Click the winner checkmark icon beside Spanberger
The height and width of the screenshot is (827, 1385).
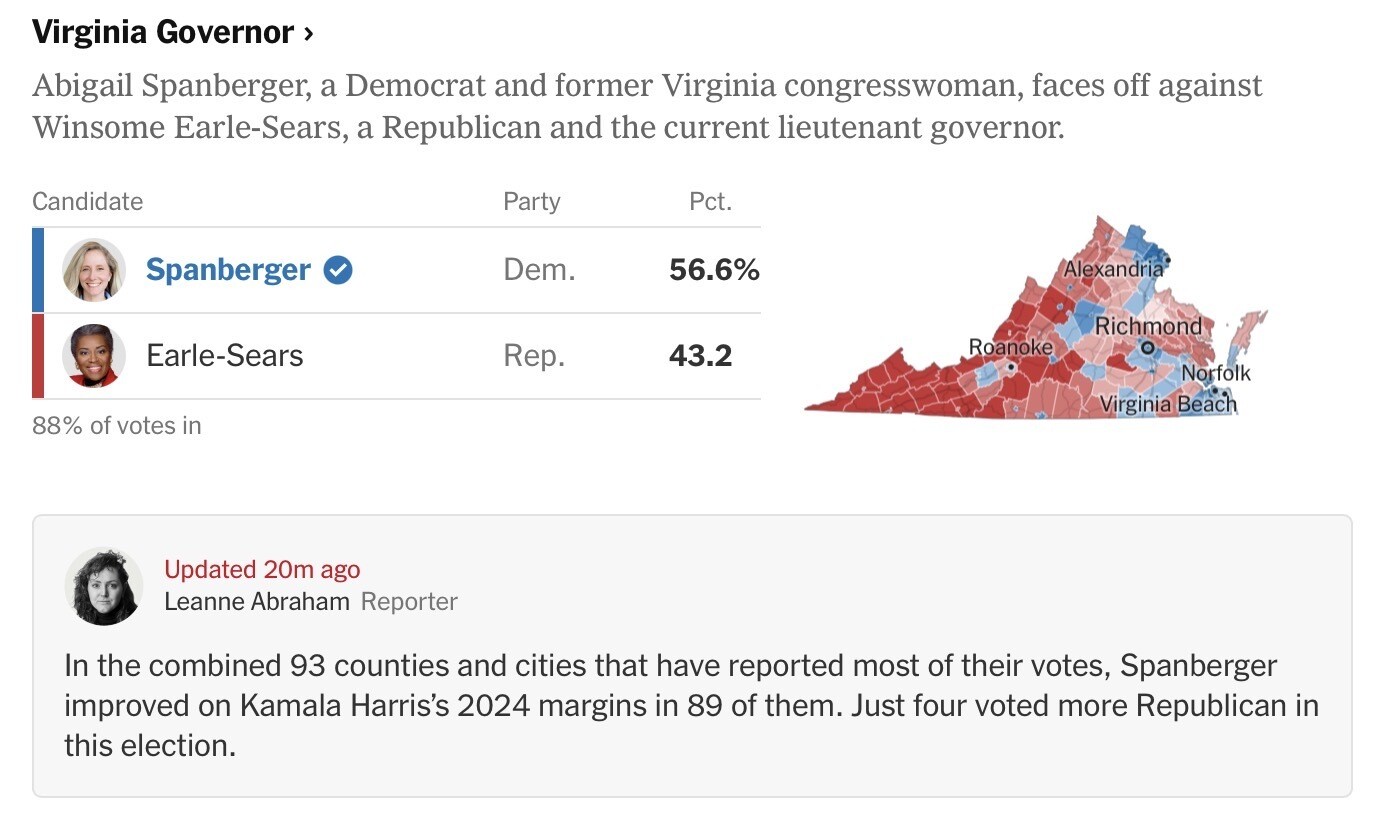click(338, 270)
